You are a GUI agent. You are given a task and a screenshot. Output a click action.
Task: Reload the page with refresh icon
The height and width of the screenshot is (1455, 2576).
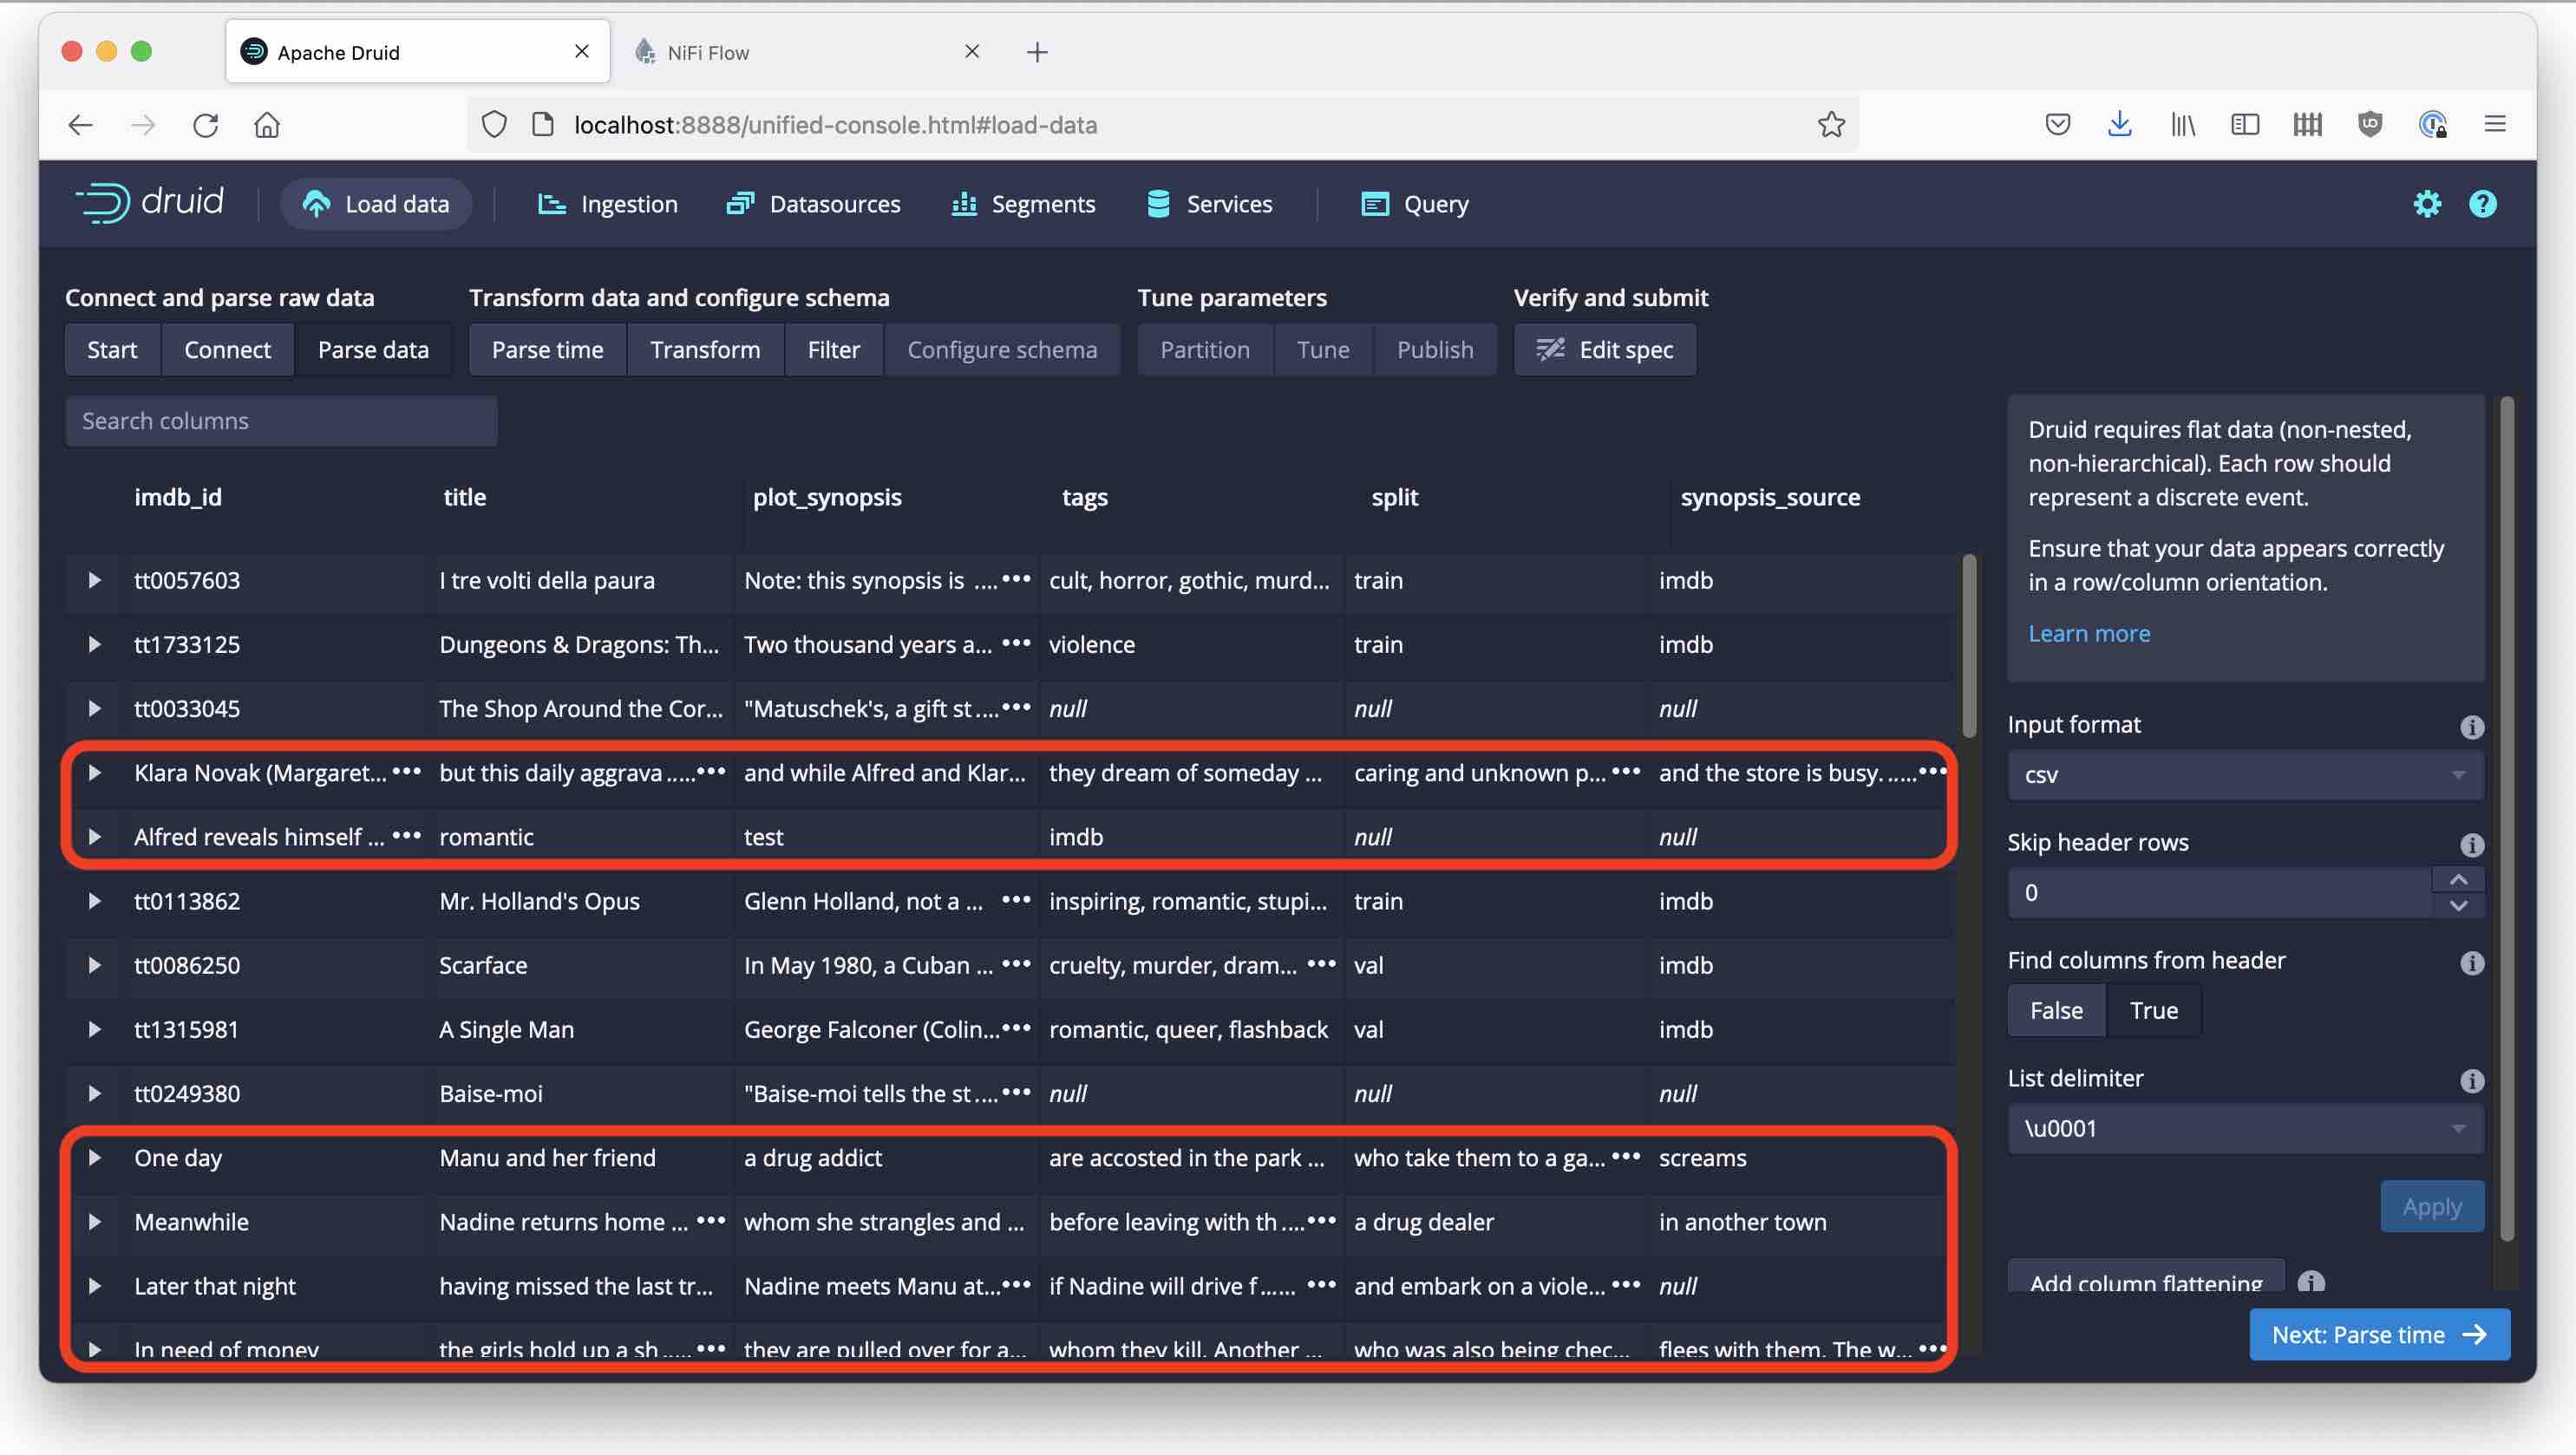[x=206, y=125]
